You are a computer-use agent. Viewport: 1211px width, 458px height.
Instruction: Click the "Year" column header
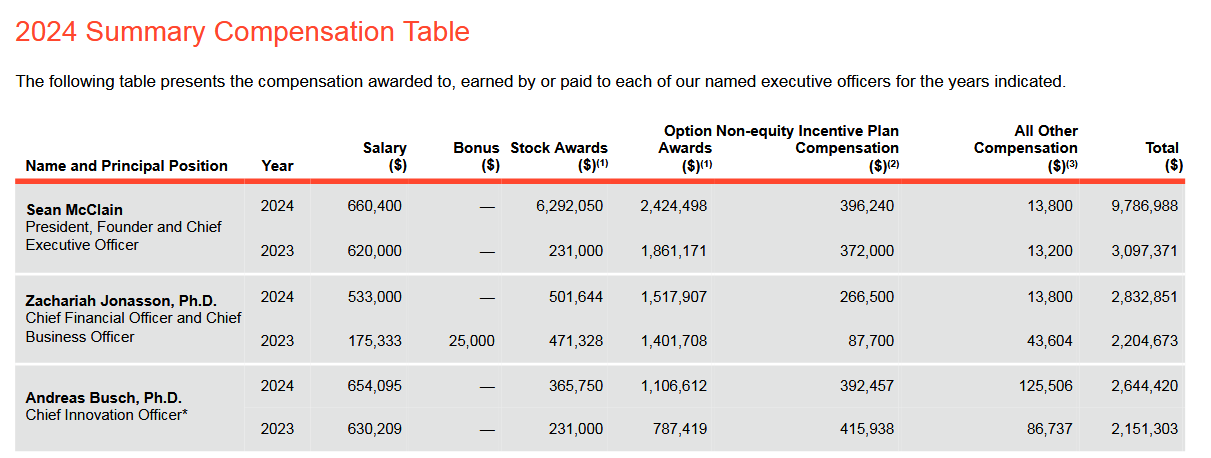[x=277, y=166]
